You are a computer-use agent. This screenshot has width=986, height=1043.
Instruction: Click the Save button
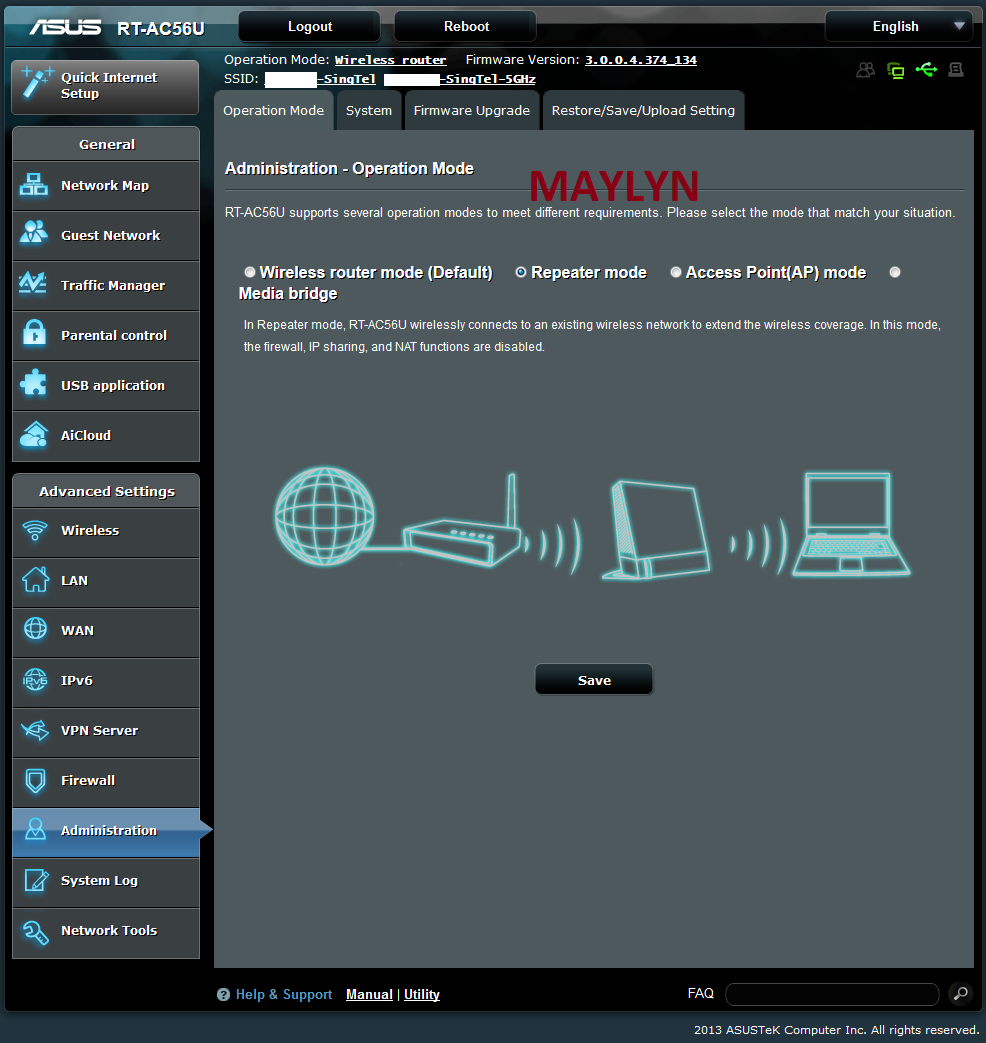click(594, 680)
